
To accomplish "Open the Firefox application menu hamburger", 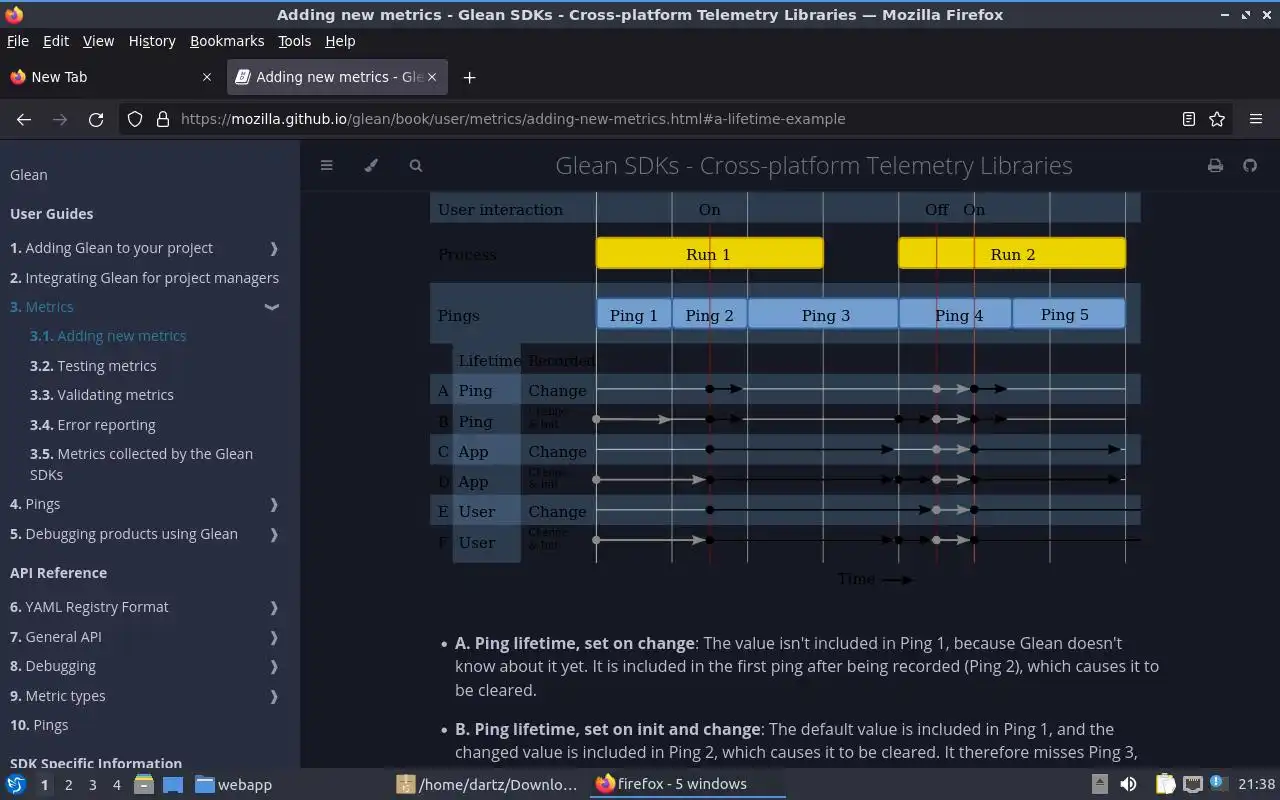I will (x=1256, y=119).
